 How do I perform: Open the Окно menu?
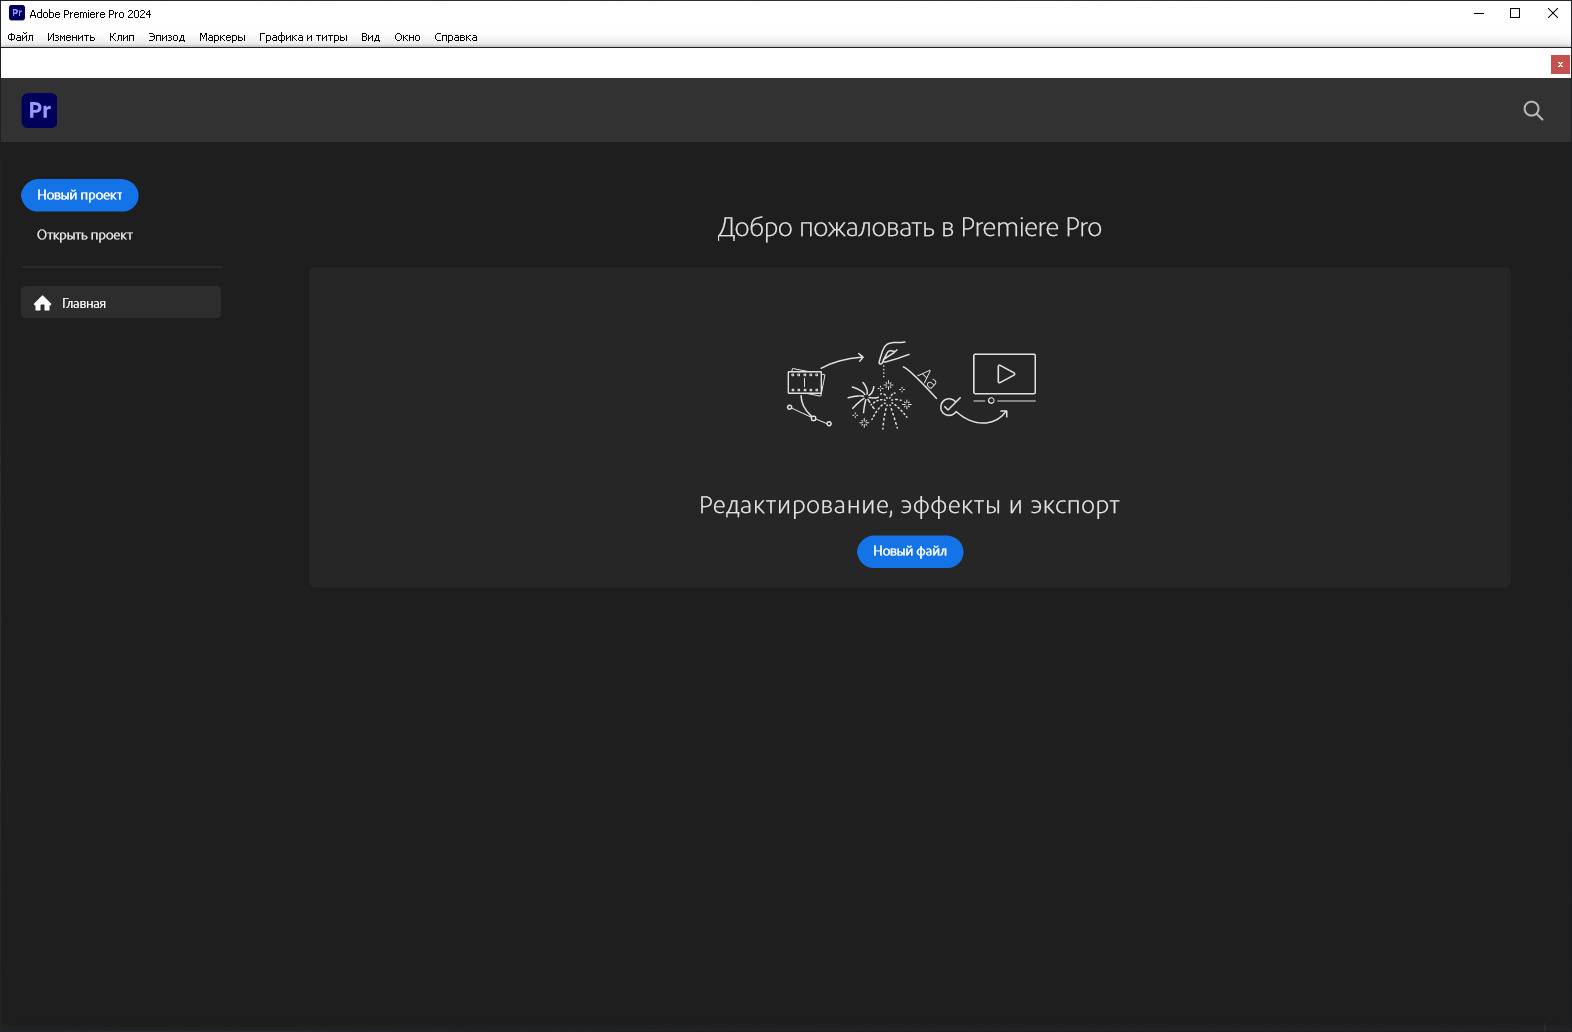(407, 37)
